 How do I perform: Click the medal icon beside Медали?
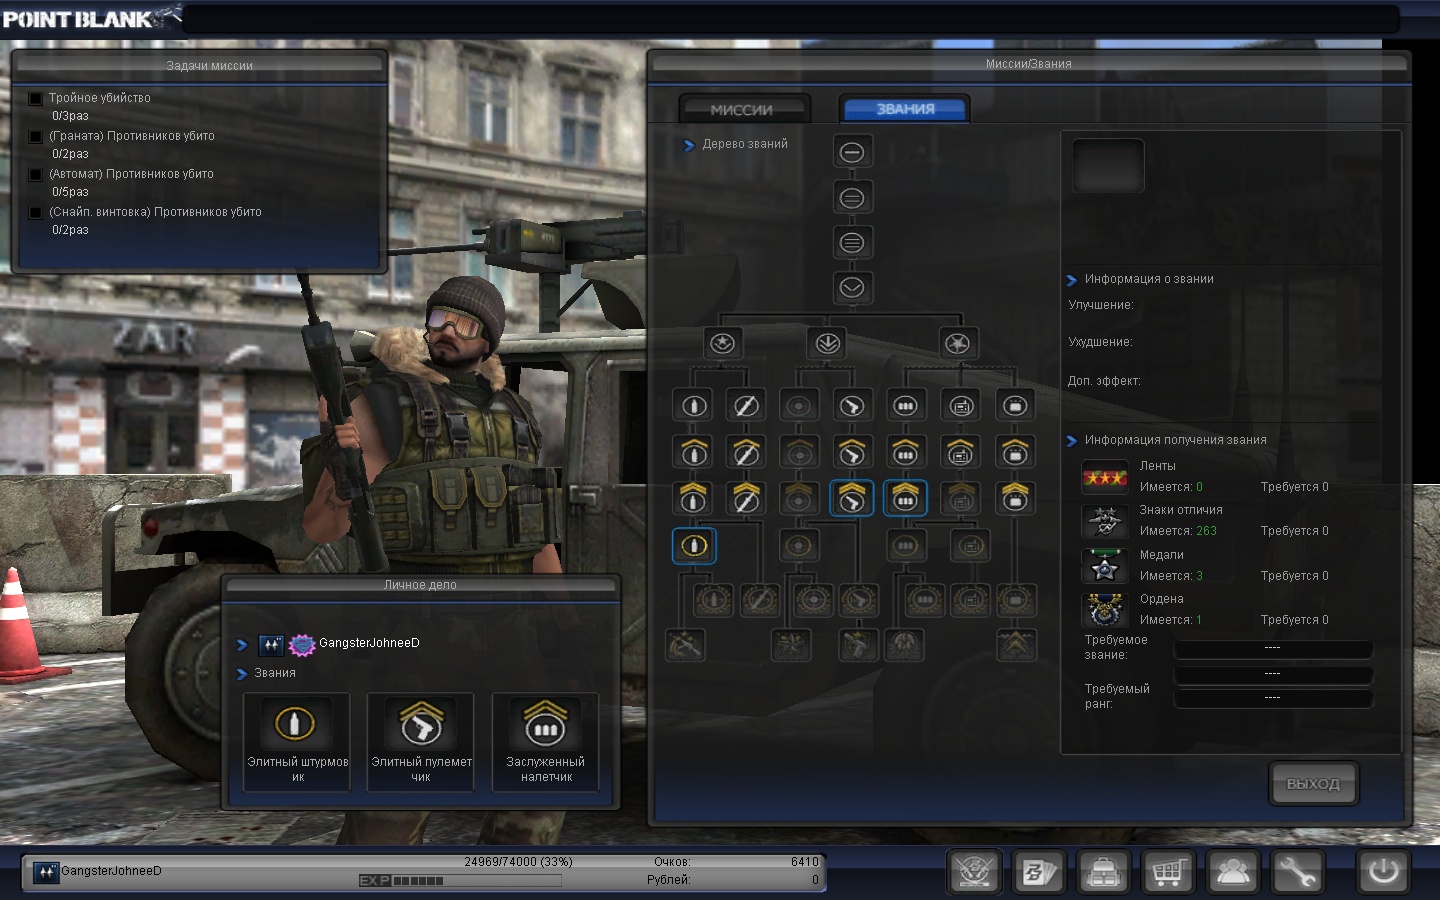1105,566
